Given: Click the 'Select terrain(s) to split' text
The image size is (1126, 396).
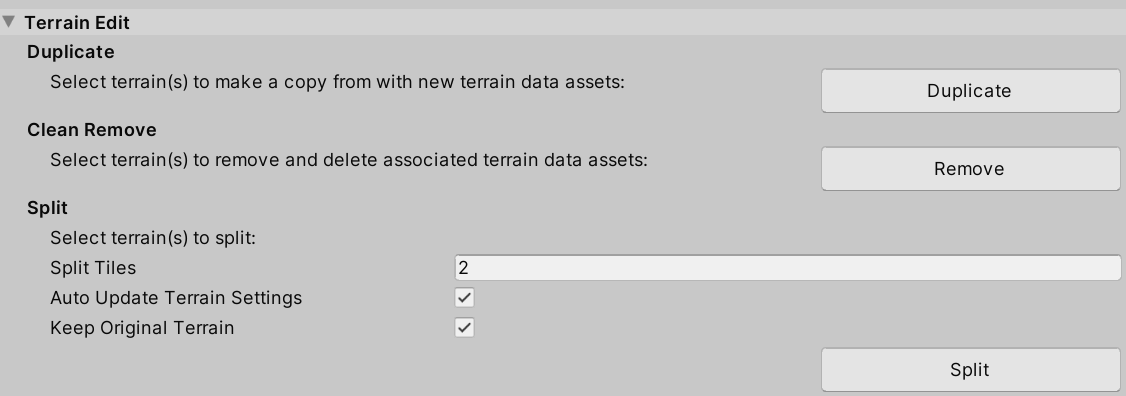Looking at the screenshot, I should click(x=153, y=238).
